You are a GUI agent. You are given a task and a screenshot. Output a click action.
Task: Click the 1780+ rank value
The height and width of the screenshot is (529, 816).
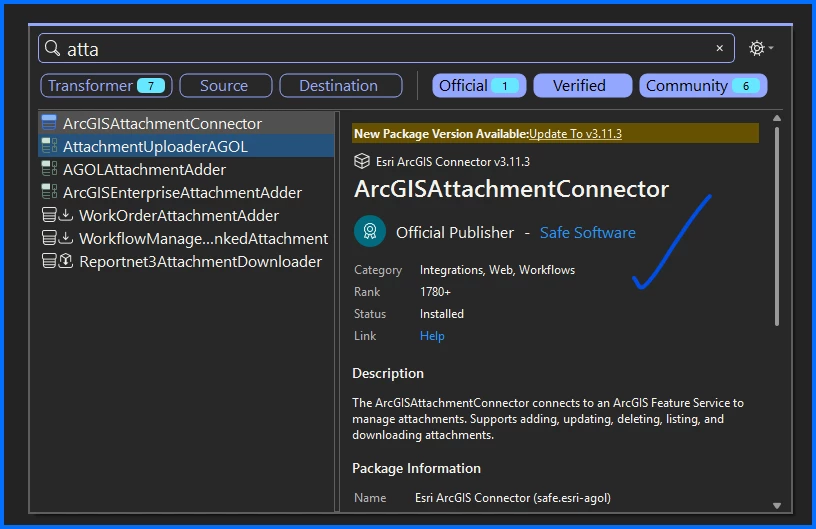click(x=435, y=292)
